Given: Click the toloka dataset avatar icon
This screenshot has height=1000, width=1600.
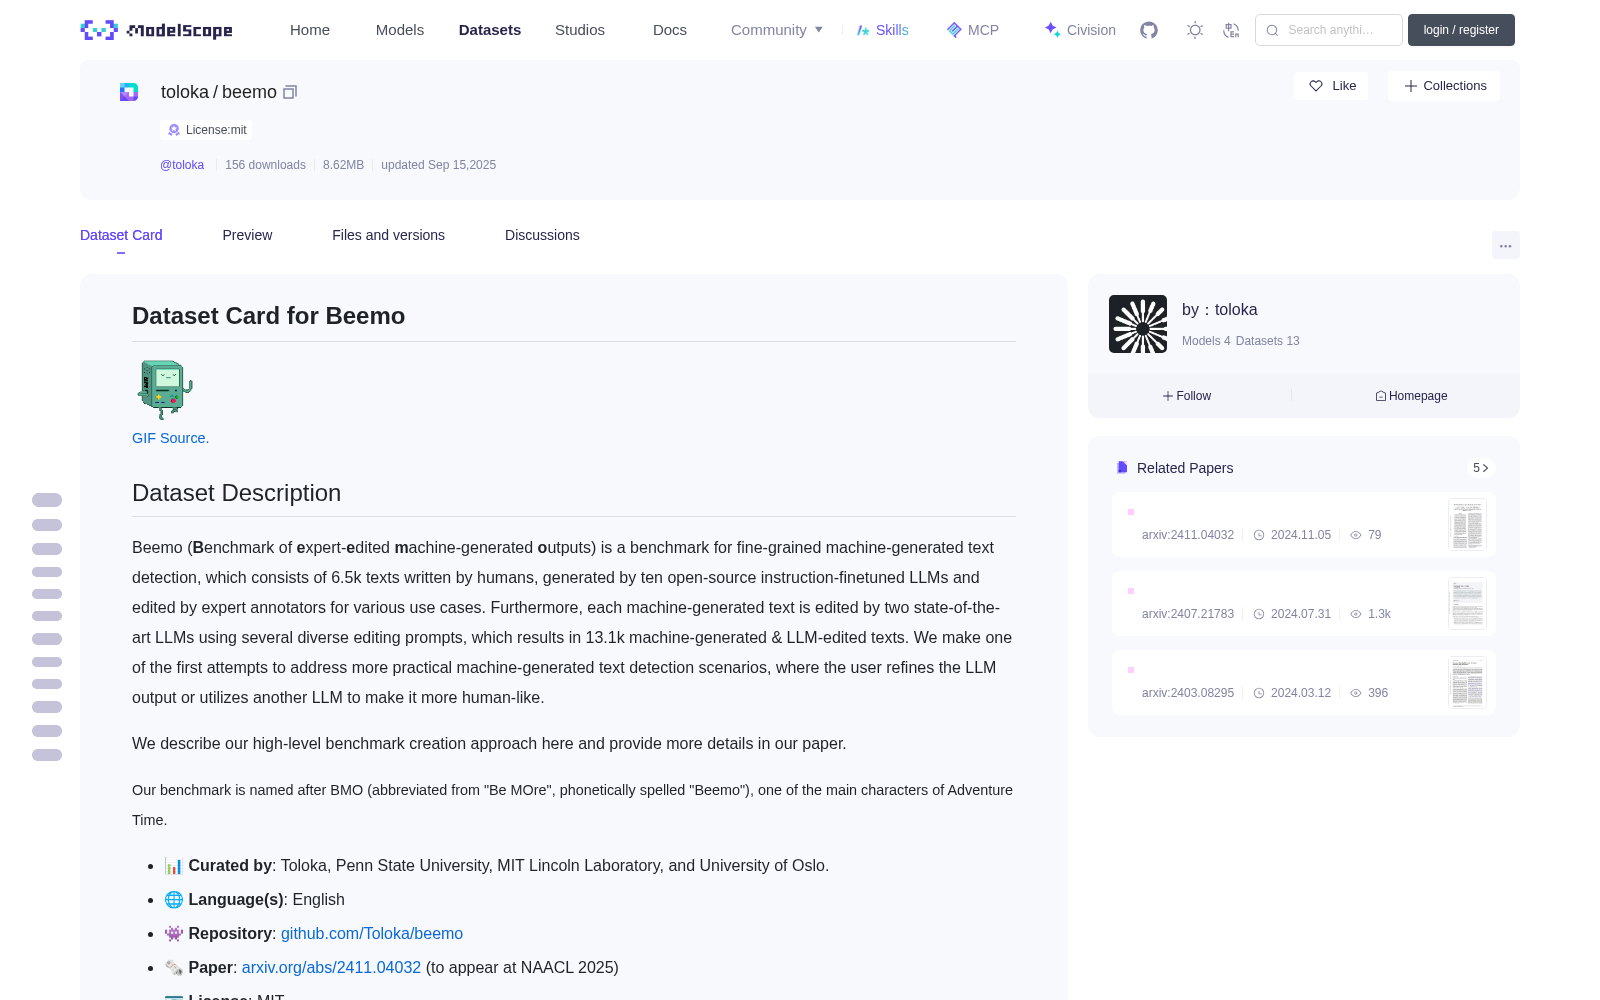Looking at the screenshot, I should (129, 92).
